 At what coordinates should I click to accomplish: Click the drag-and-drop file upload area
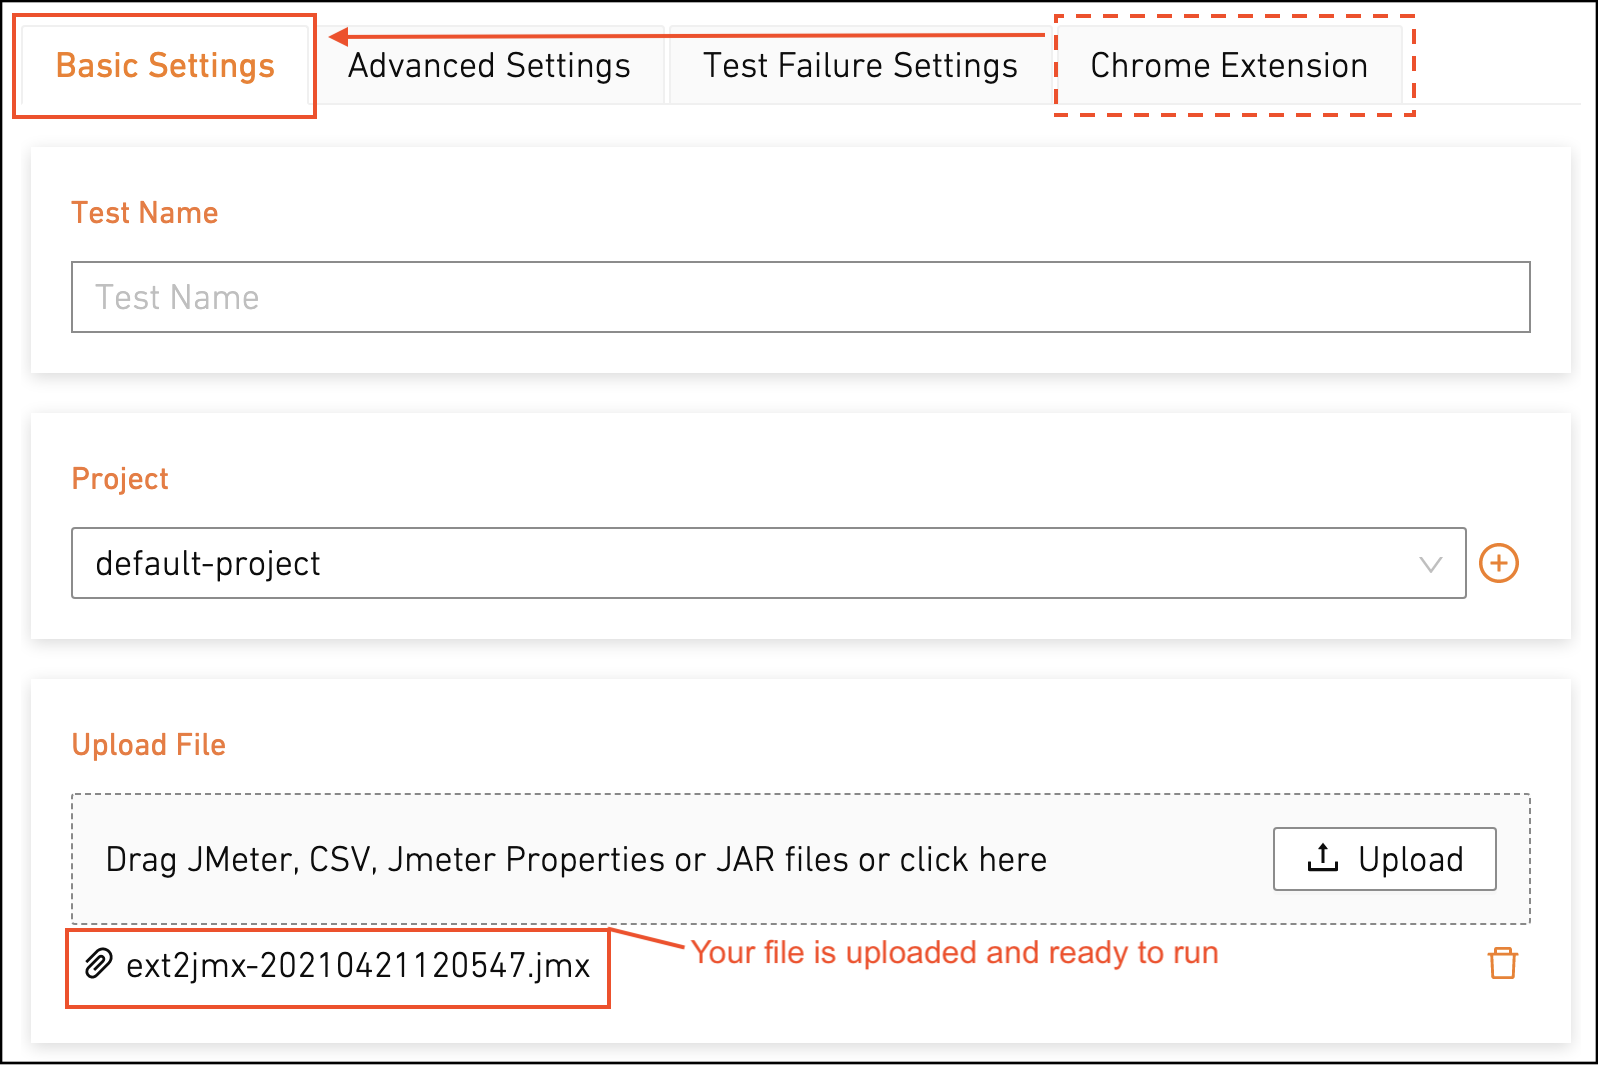point(800,859)
